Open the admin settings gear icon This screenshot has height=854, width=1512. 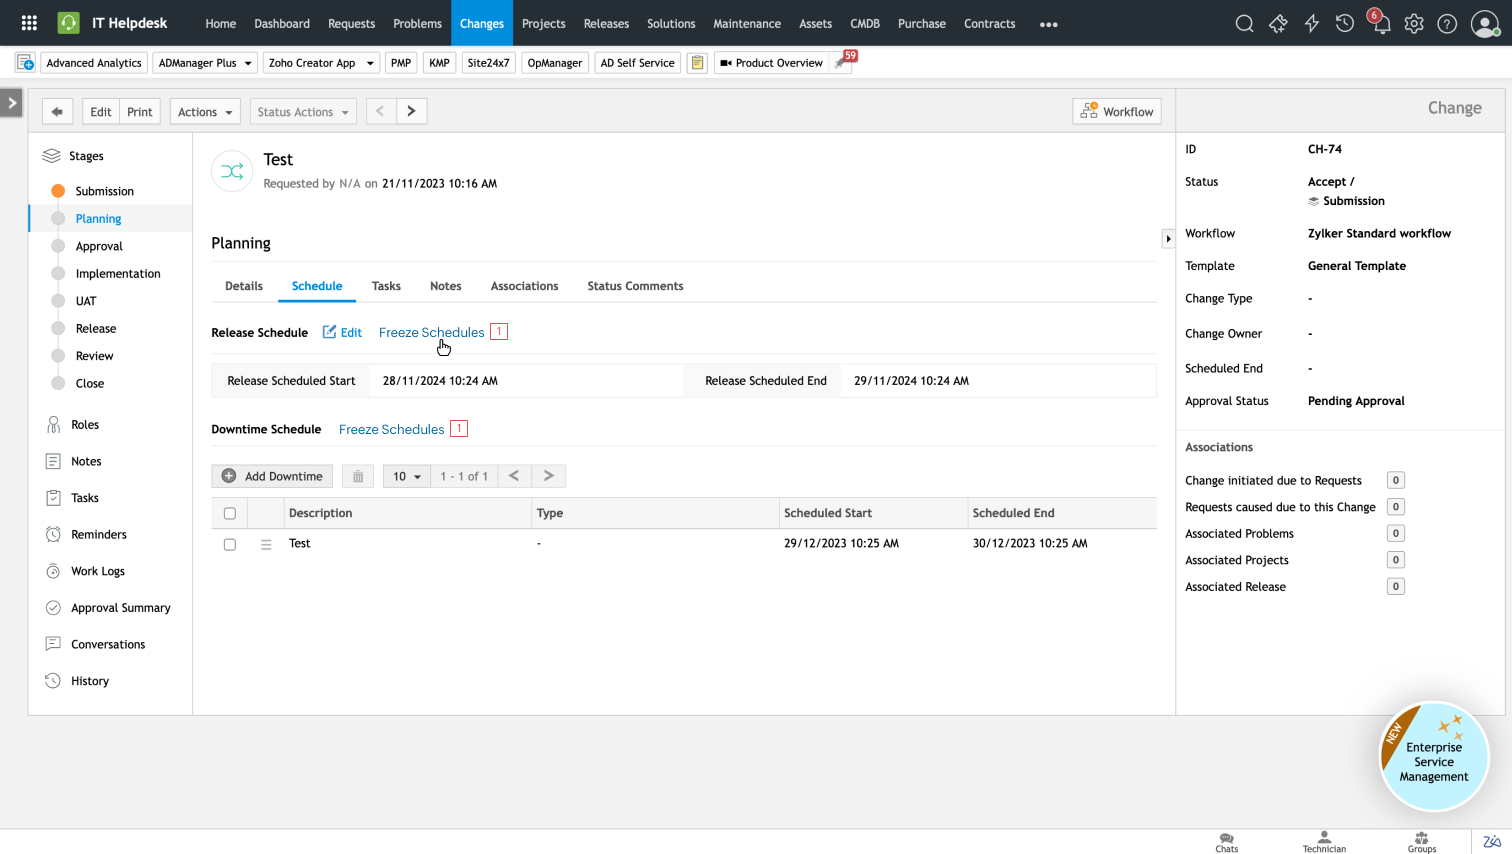pos(1414,24)
